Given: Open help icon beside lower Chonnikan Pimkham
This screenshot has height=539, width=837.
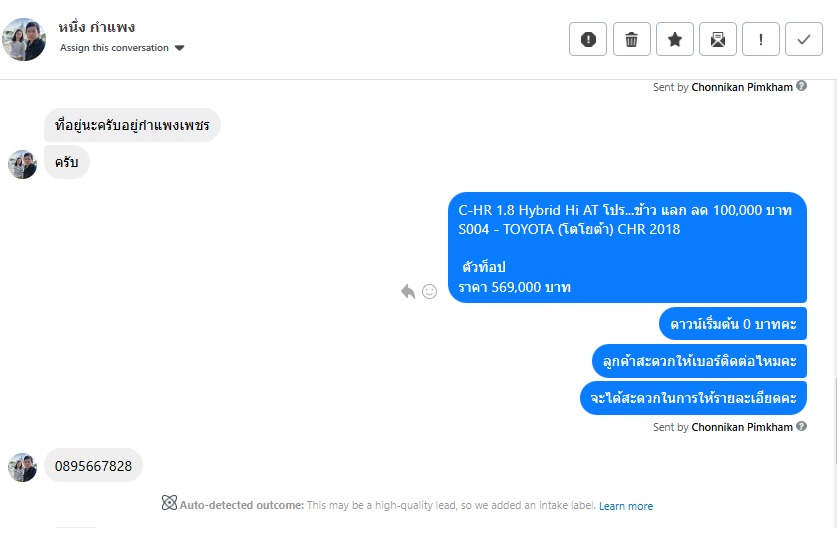Looking at the screenshot, I should tap(801, 426).
